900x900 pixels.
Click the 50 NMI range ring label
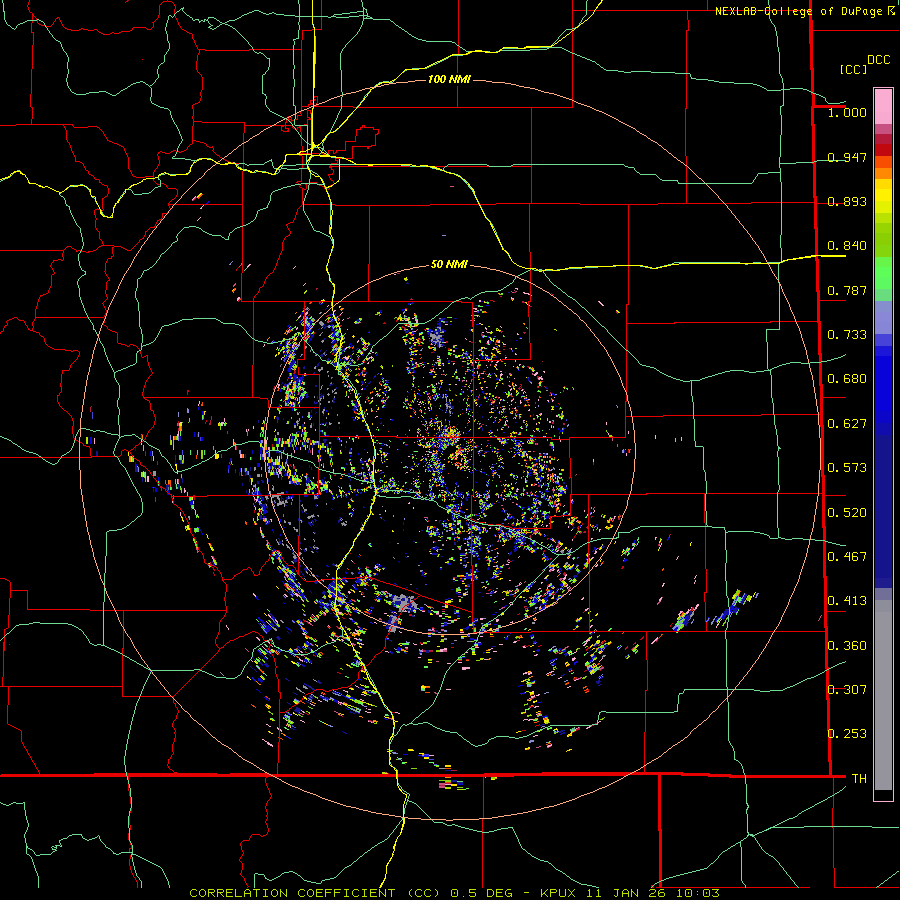pos(449,265)
